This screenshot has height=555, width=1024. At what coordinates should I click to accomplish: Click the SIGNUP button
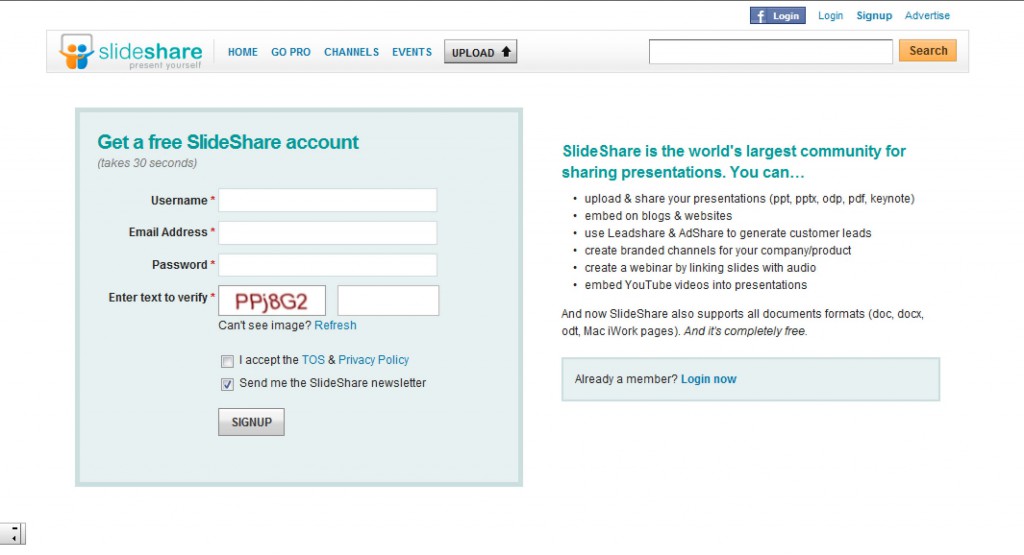click(x=251, y=422)
